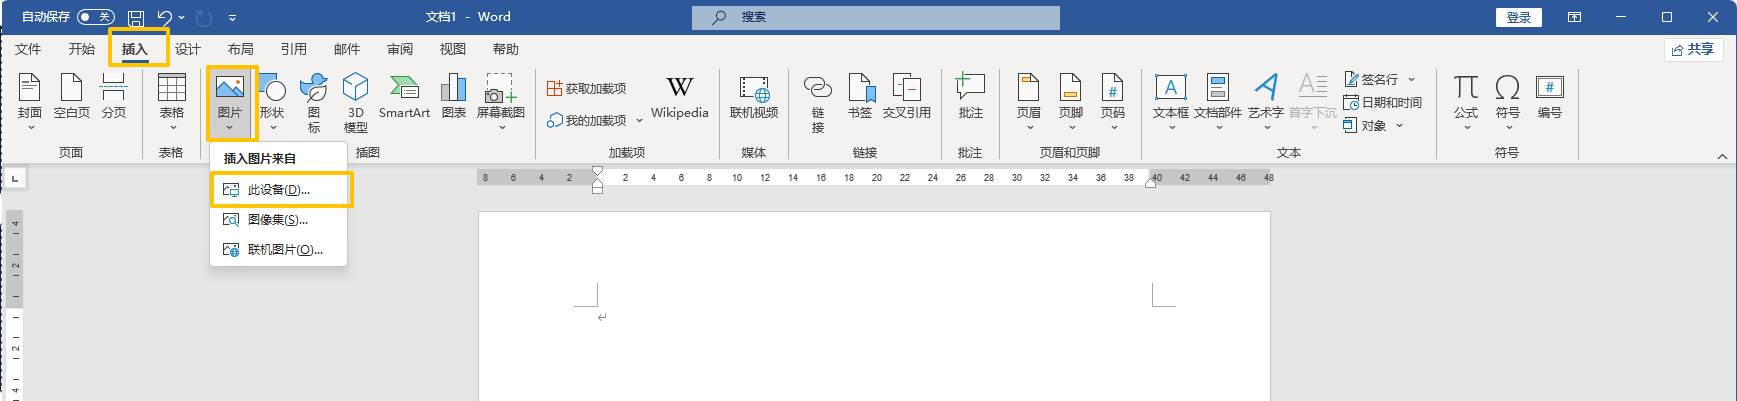Open the 帮助 tab

pyautogui.click(x=505, y=49)
